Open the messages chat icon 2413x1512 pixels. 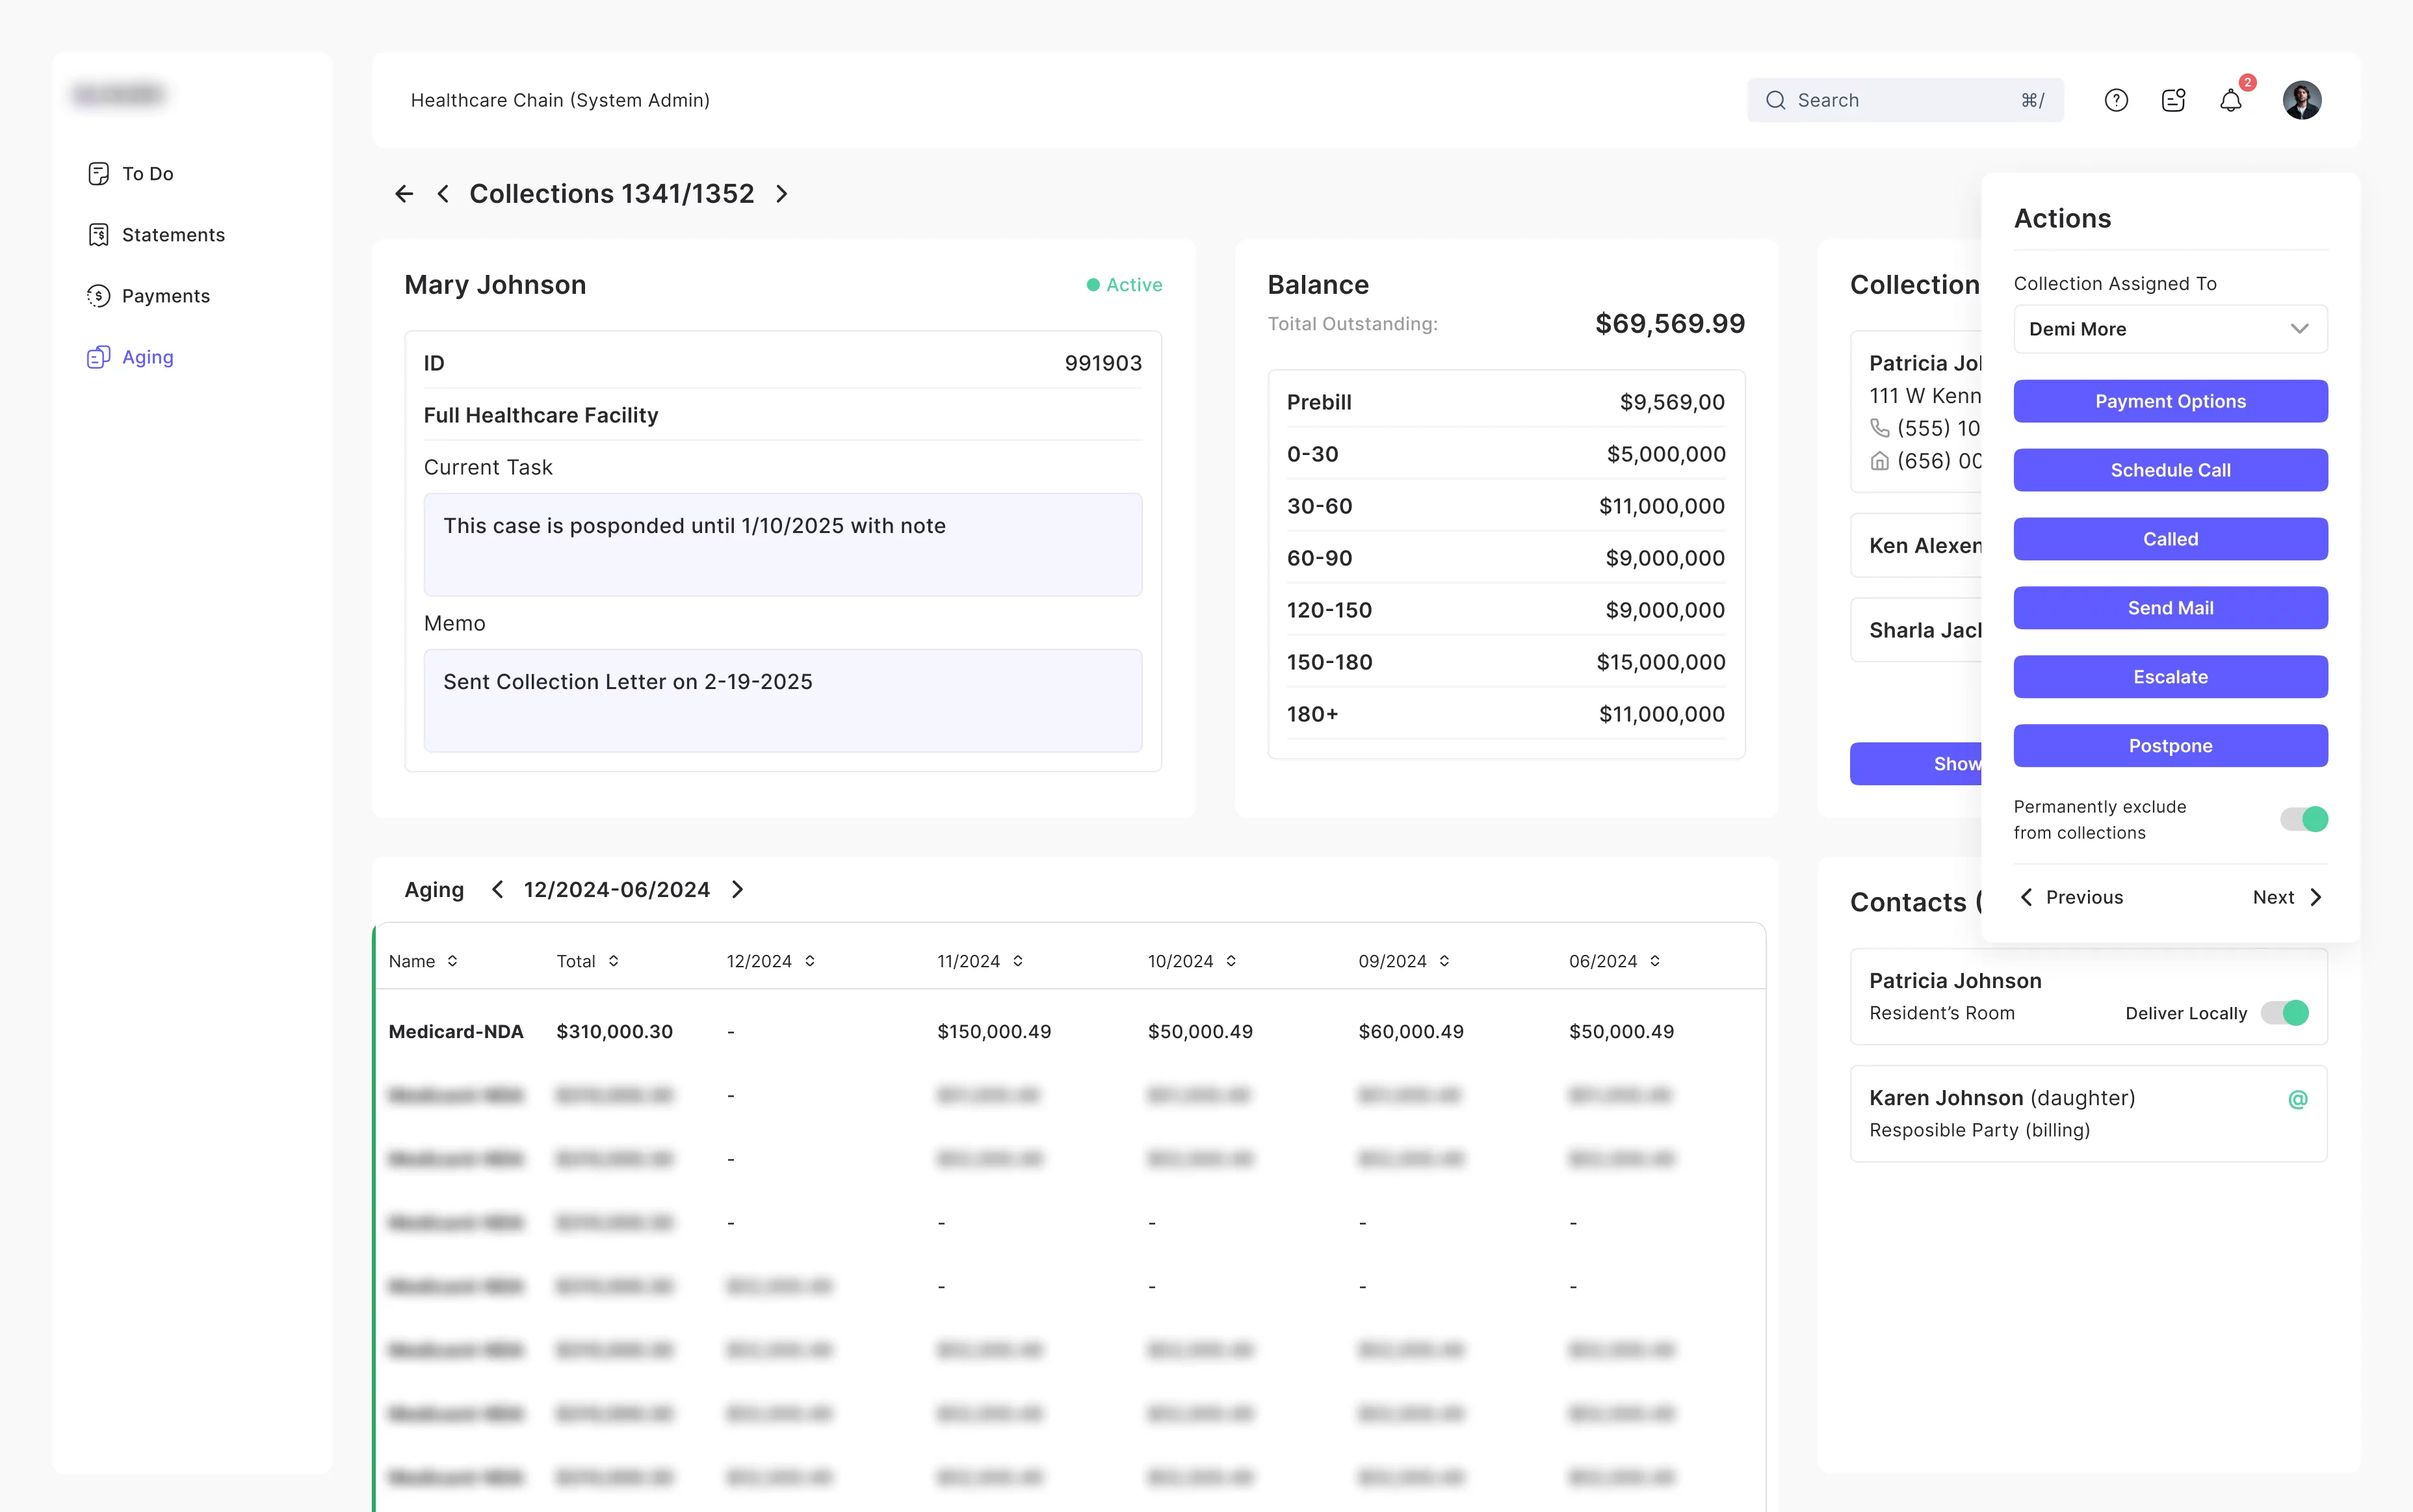(2173, 100)
